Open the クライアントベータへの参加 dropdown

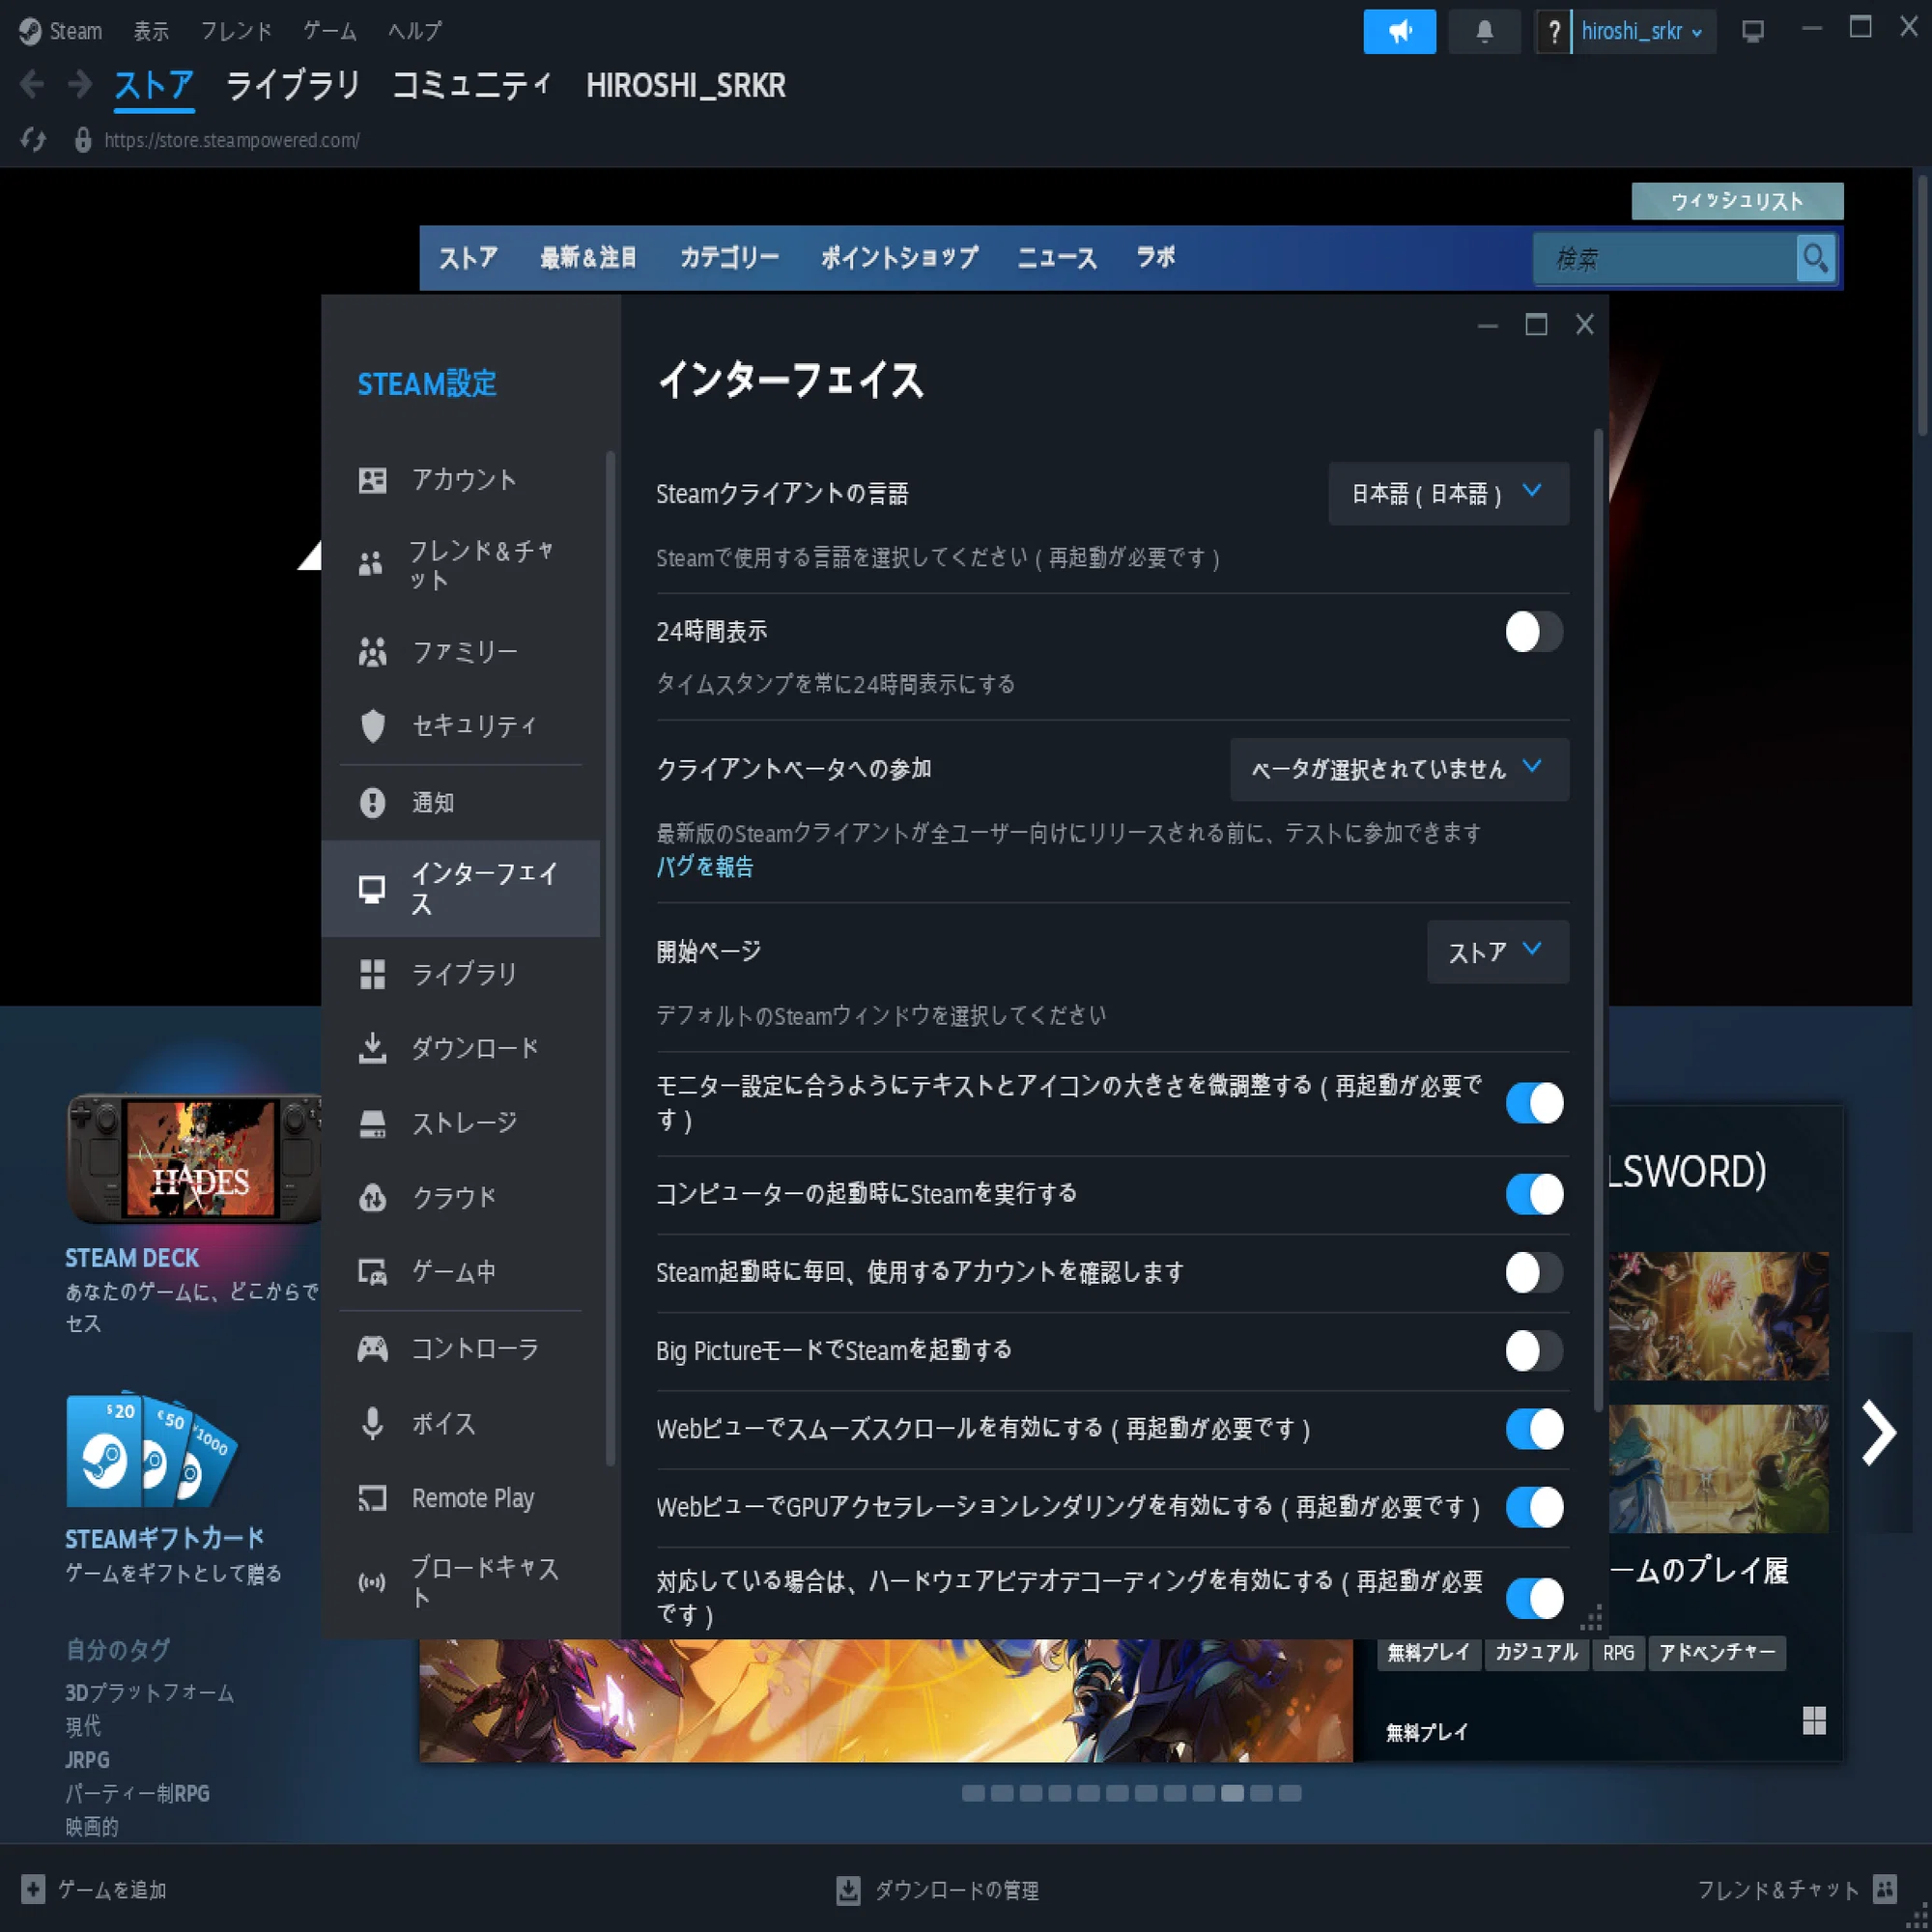[1399, 769]
